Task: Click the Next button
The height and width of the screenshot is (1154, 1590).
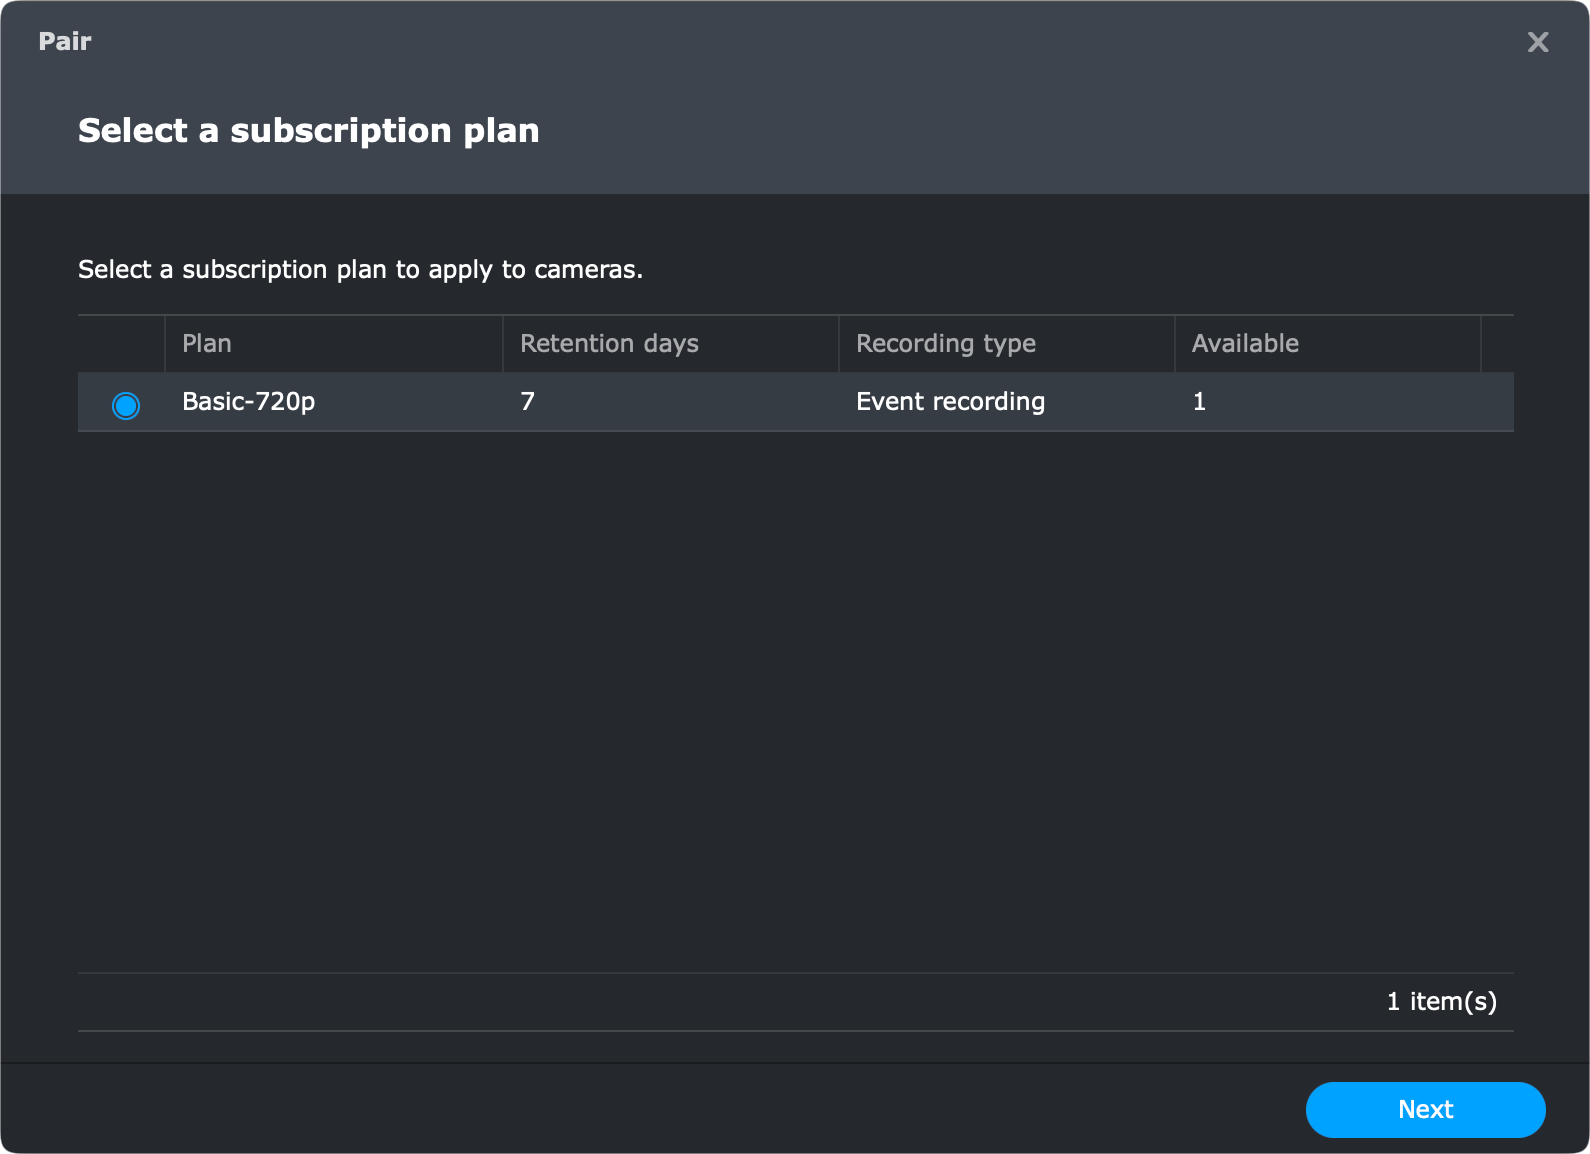Action: (1425, 1109)
